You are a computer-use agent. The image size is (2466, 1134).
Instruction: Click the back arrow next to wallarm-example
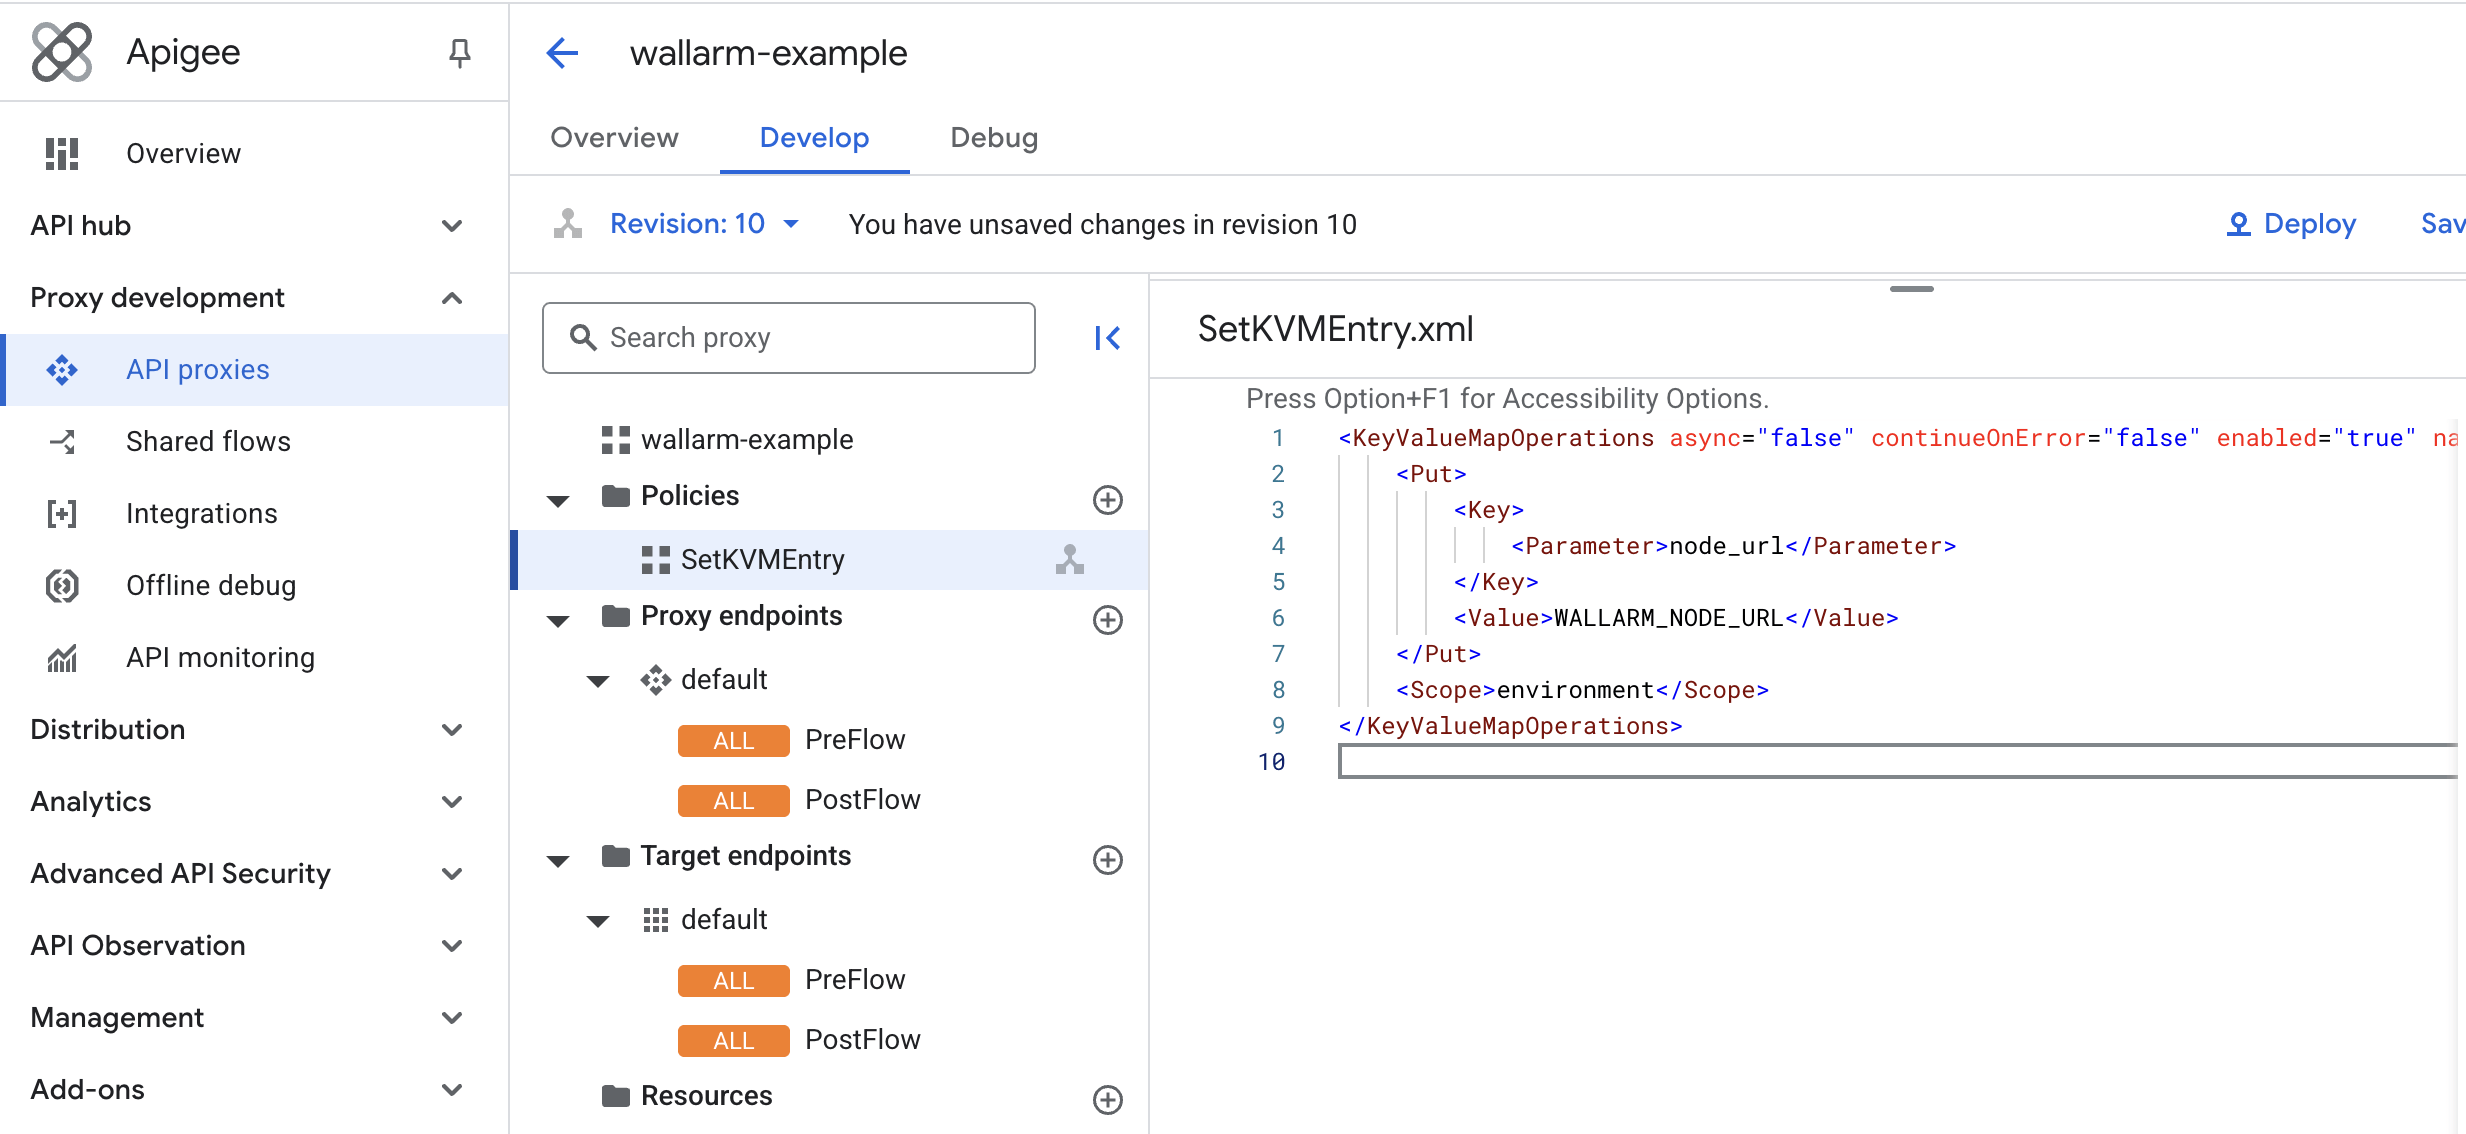click(x=562, y=53)
